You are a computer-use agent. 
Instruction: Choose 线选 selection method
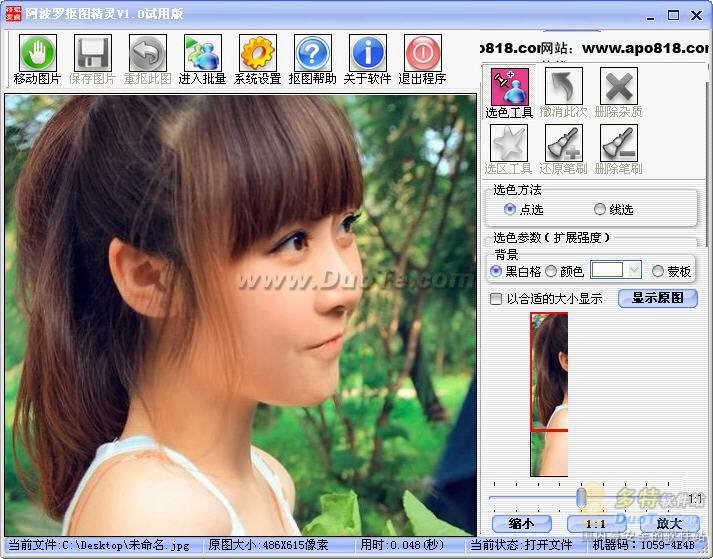pyautogui.click(x=613, y=209)
